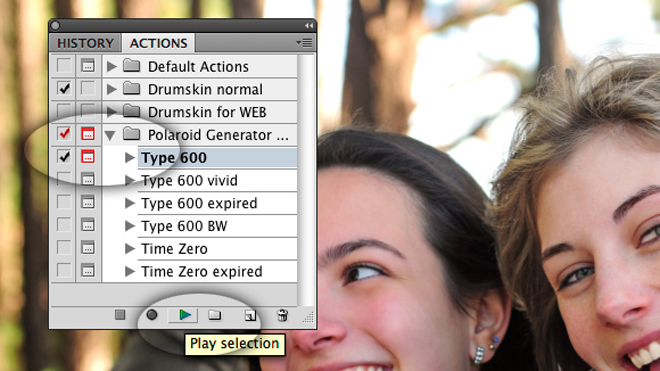The width and height of the screenshot is (660, 371).
Task: Select the Type 600 BW action
Action: pos(184,226)
